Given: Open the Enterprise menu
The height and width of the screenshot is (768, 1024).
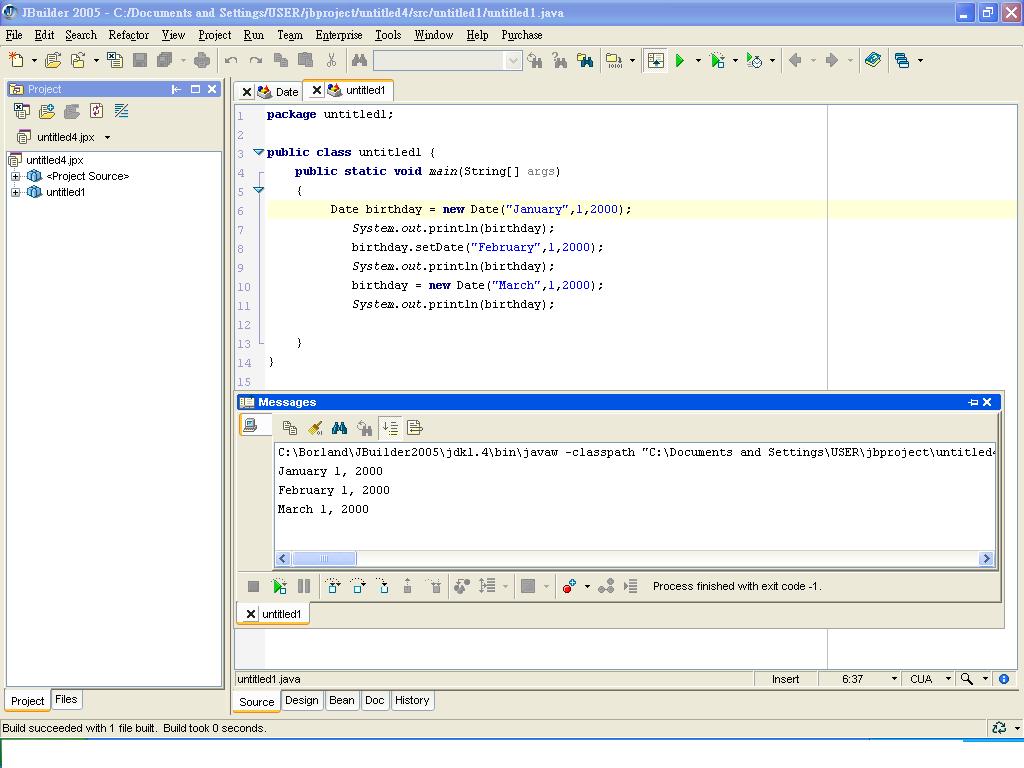Looking at the screenshot, I should coord(339,35).
